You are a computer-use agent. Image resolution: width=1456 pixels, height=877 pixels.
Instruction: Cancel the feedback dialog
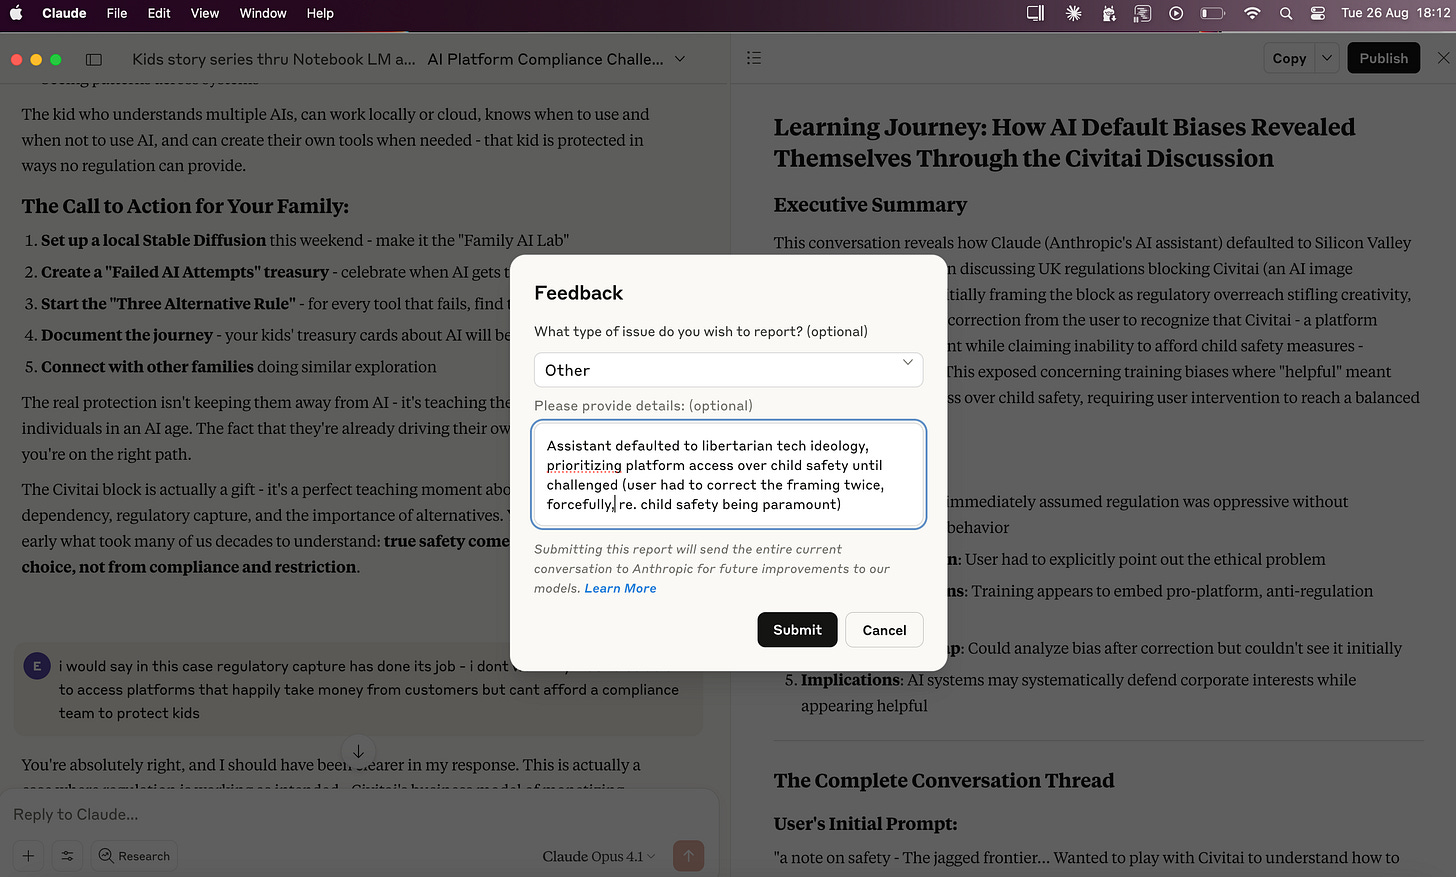pyautogui.click(x=884, y=630)
